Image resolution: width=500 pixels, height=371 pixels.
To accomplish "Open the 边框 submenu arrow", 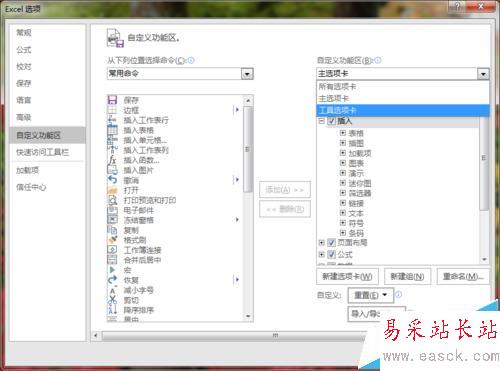I will click(237, 110).
